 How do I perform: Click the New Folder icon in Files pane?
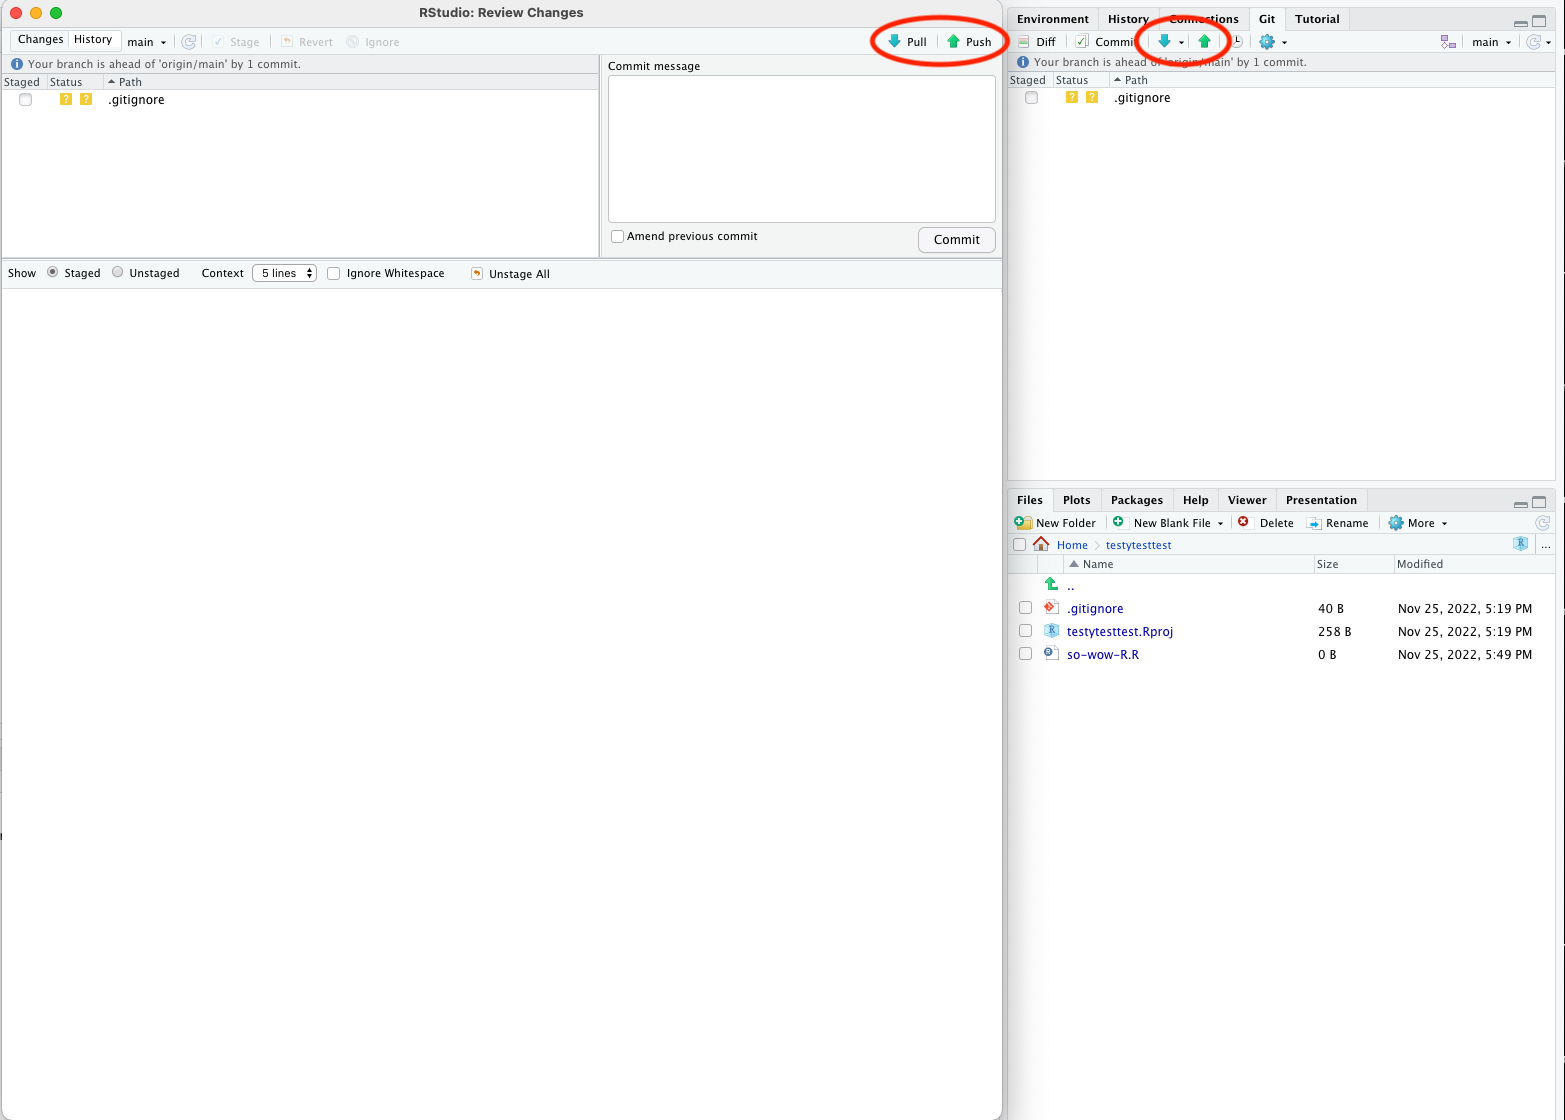pyautogui.click(x=1023, y=523)
